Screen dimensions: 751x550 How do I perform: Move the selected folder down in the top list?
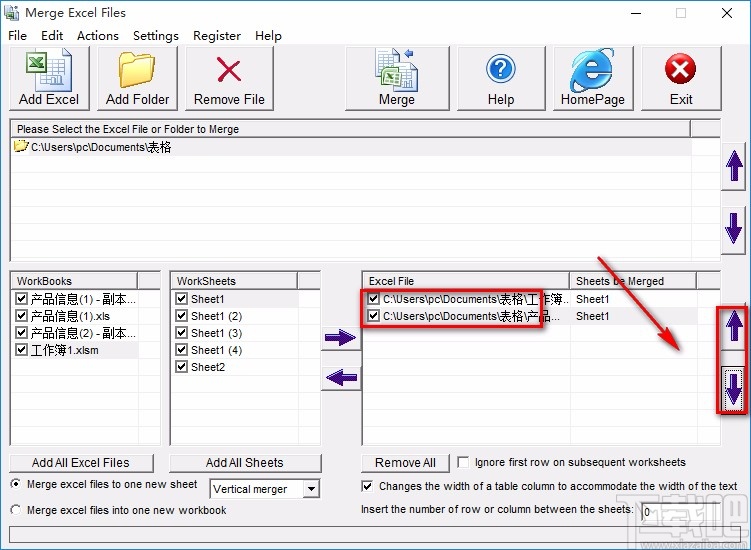tap(734, 230)
